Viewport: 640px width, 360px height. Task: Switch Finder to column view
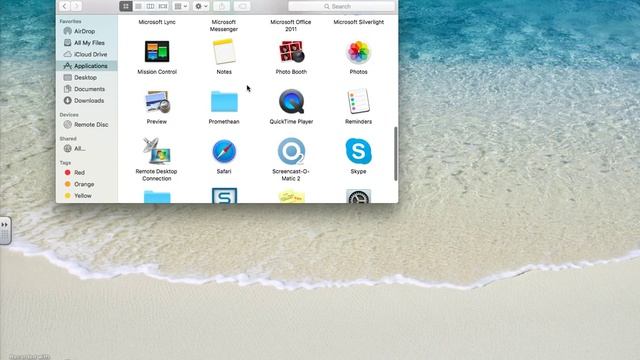click(x=151, y=6)
